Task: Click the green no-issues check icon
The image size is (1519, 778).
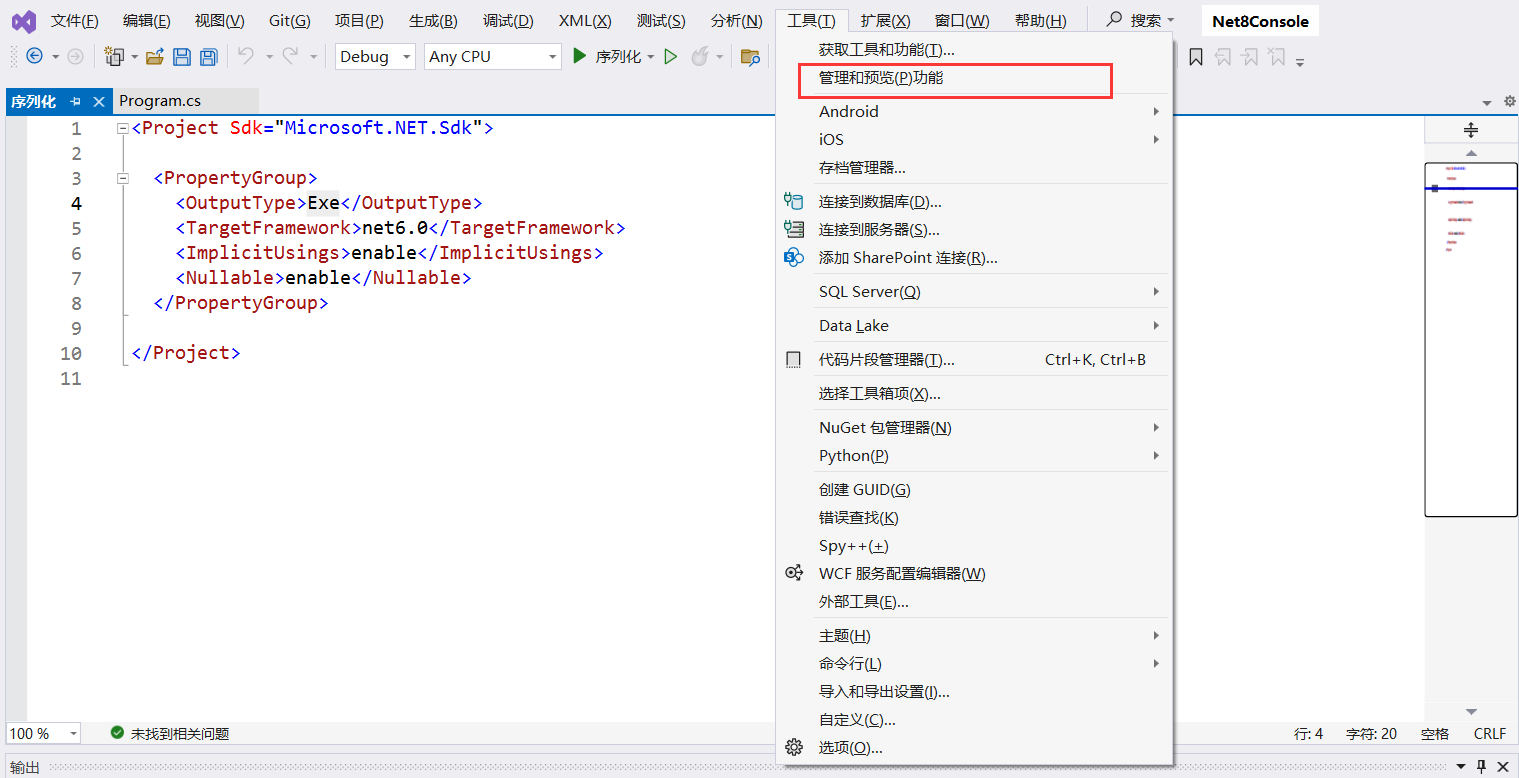Action: [x=117, y=733]
